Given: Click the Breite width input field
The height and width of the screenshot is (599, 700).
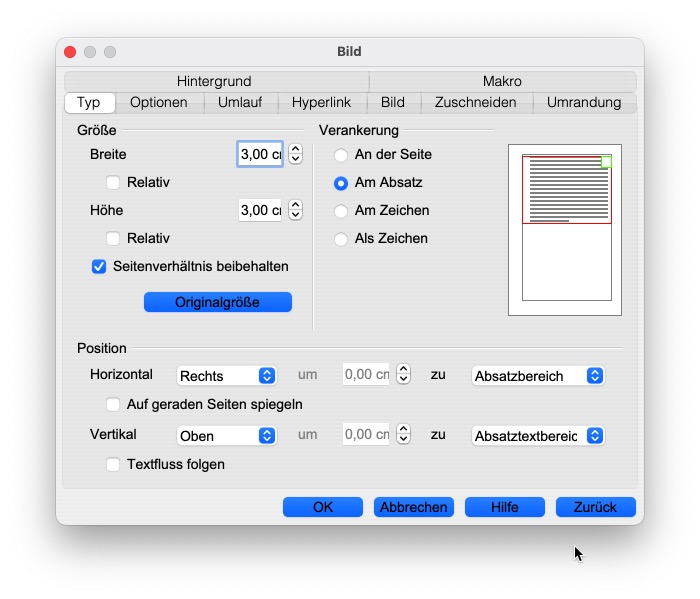Looking at the screenshot, I should 260,154.
